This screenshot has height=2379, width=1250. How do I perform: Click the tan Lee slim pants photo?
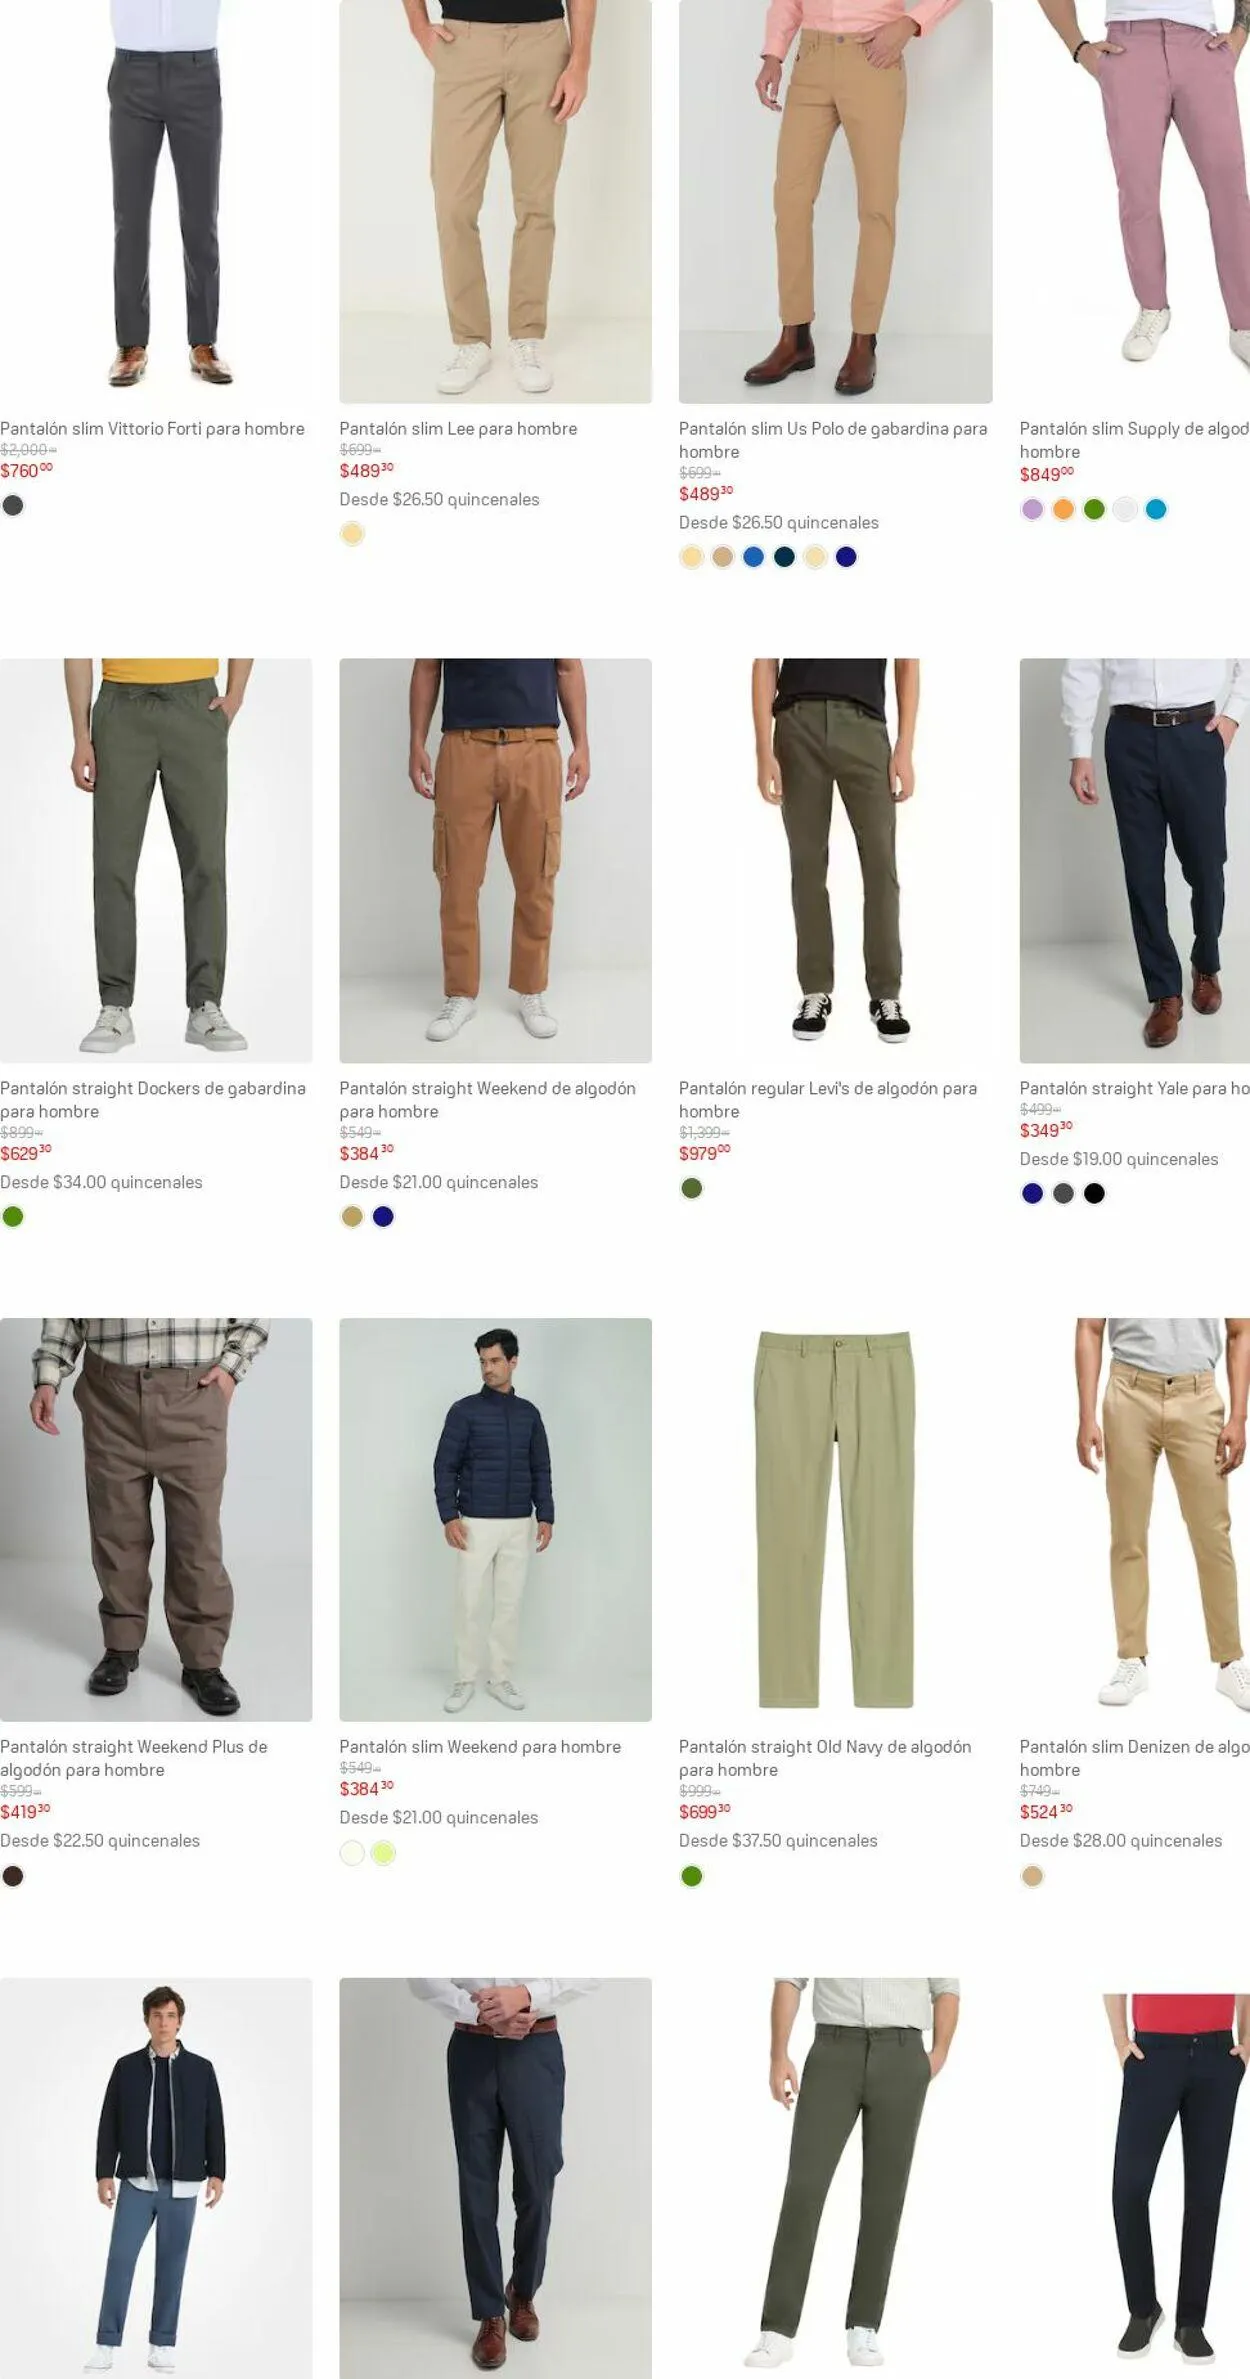(495, 200)
